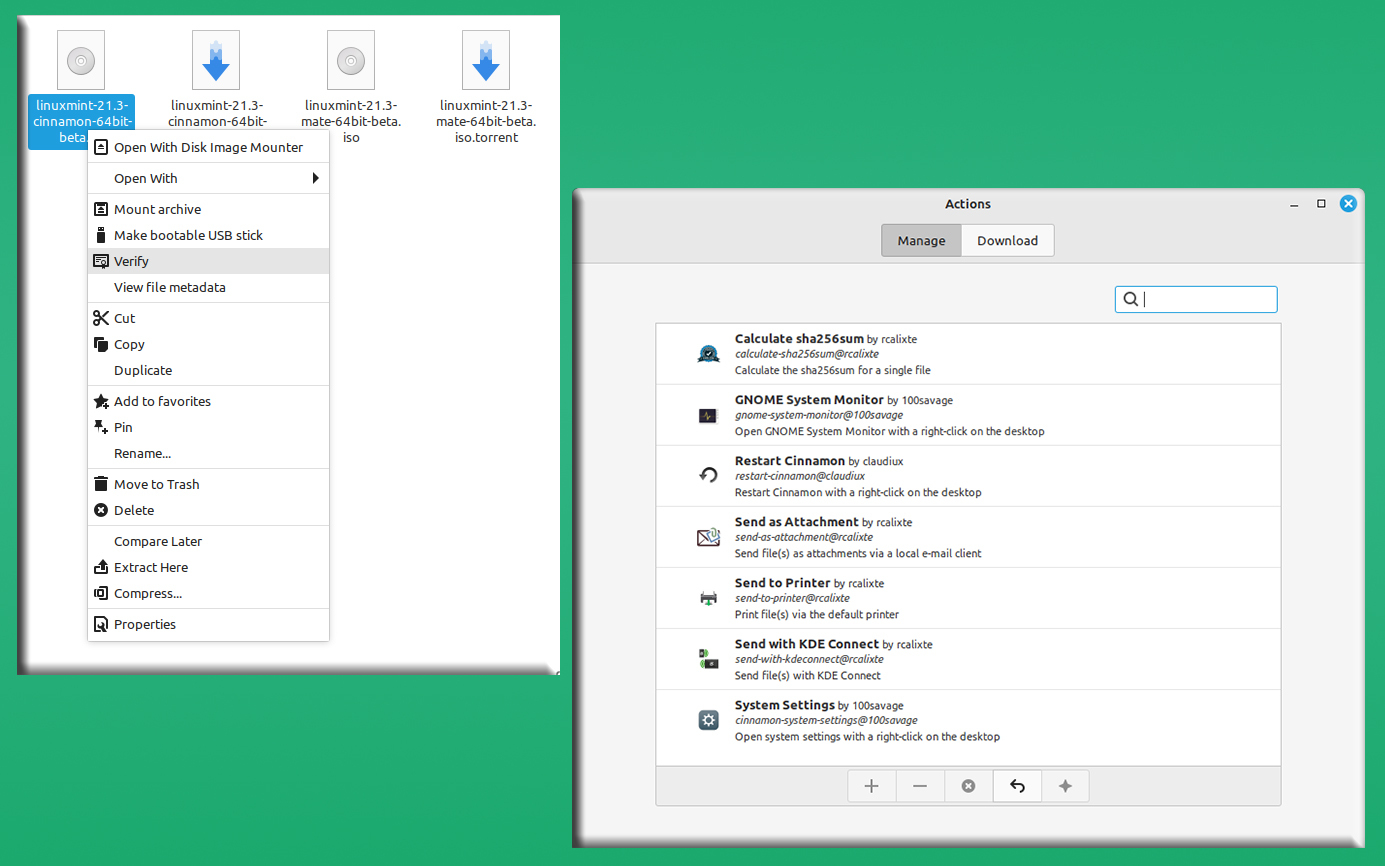This screenshot has height=866, width=1385.
Task: Expand the Open With submenu
Action: click(x=208, y=178)
